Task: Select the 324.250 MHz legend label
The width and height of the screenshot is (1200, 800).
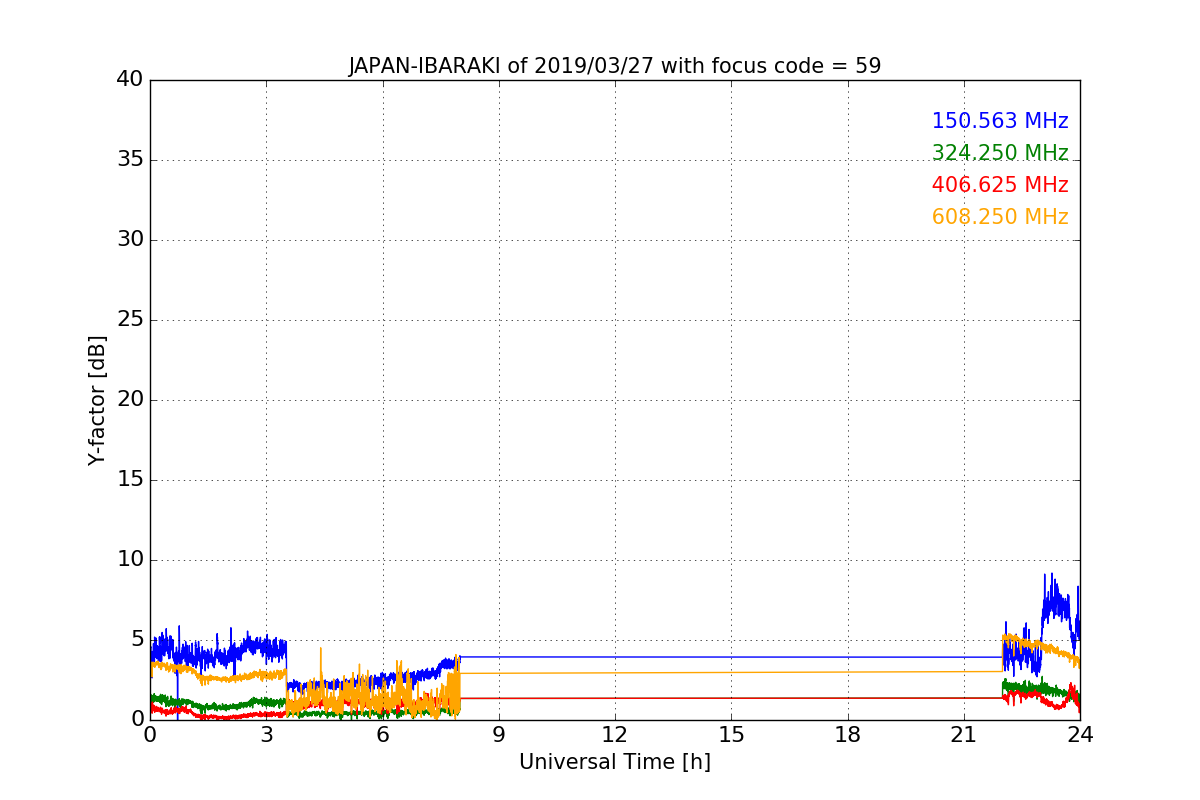Action: [x=1000, y=153]
